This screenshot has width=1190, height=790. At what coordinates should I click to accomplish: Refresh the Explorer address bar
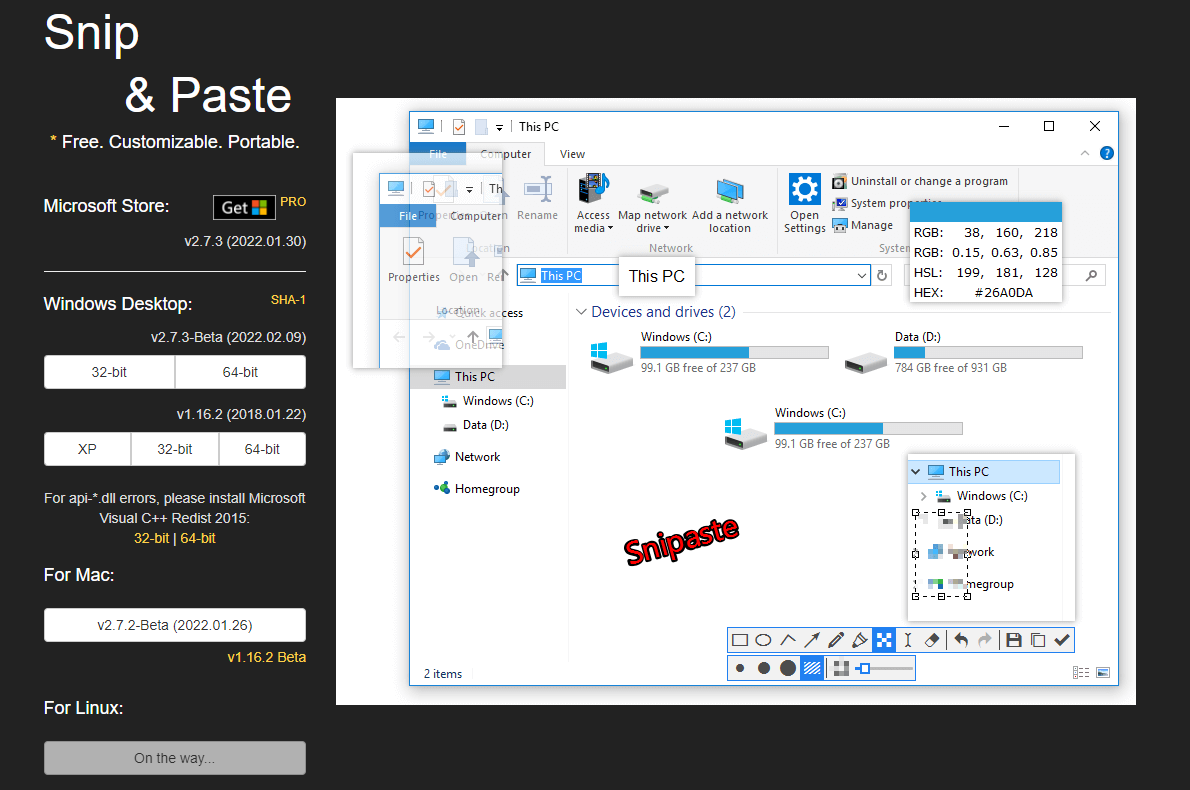coord(882,275)
